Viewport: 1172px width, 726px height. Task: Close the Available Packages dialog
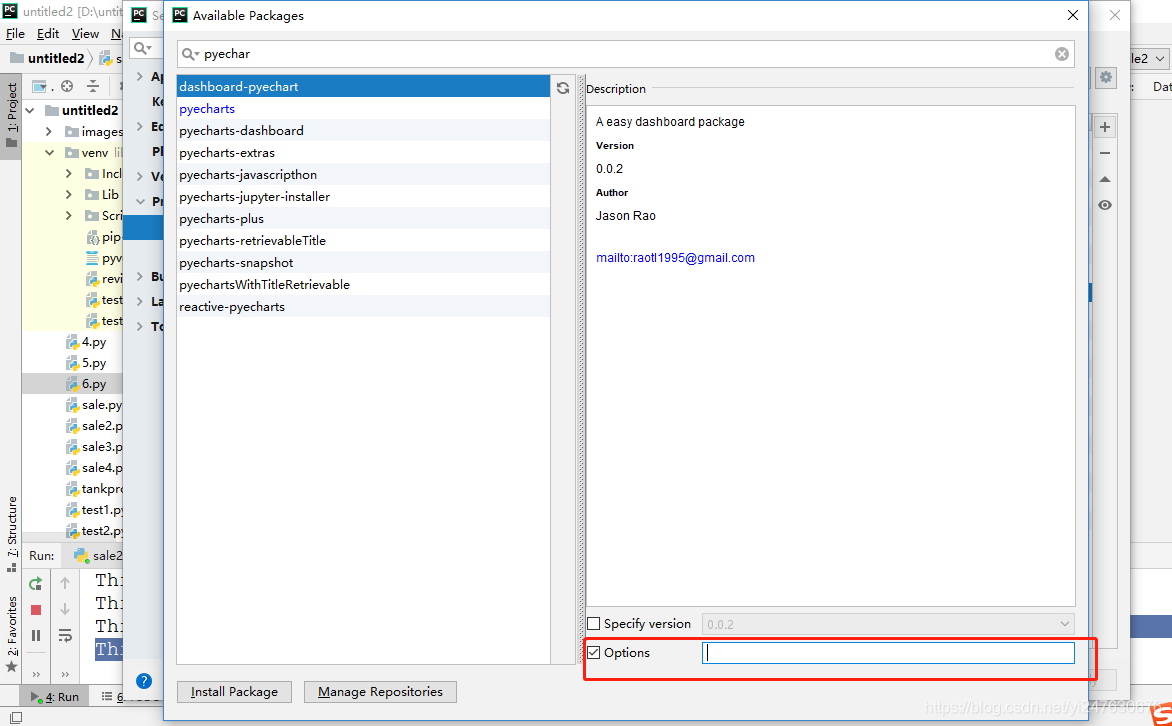point(1073,15)
